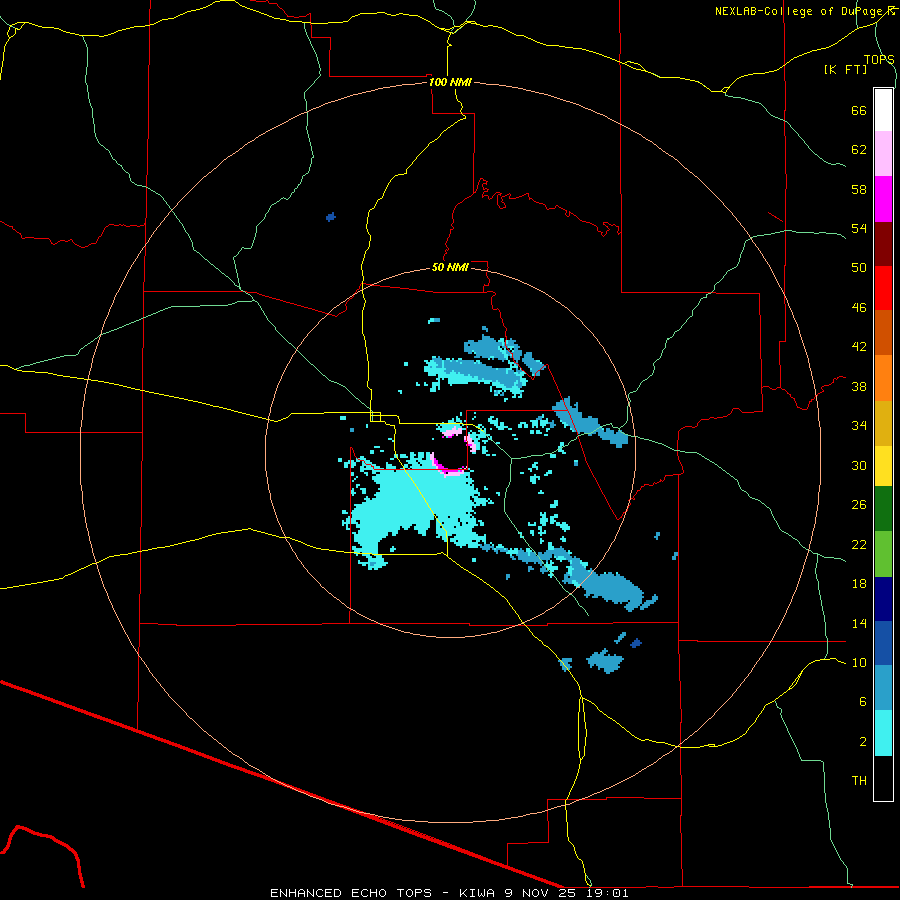900x900 pixels.
Task: Click the legend value 34
Action: coord(859,425)
